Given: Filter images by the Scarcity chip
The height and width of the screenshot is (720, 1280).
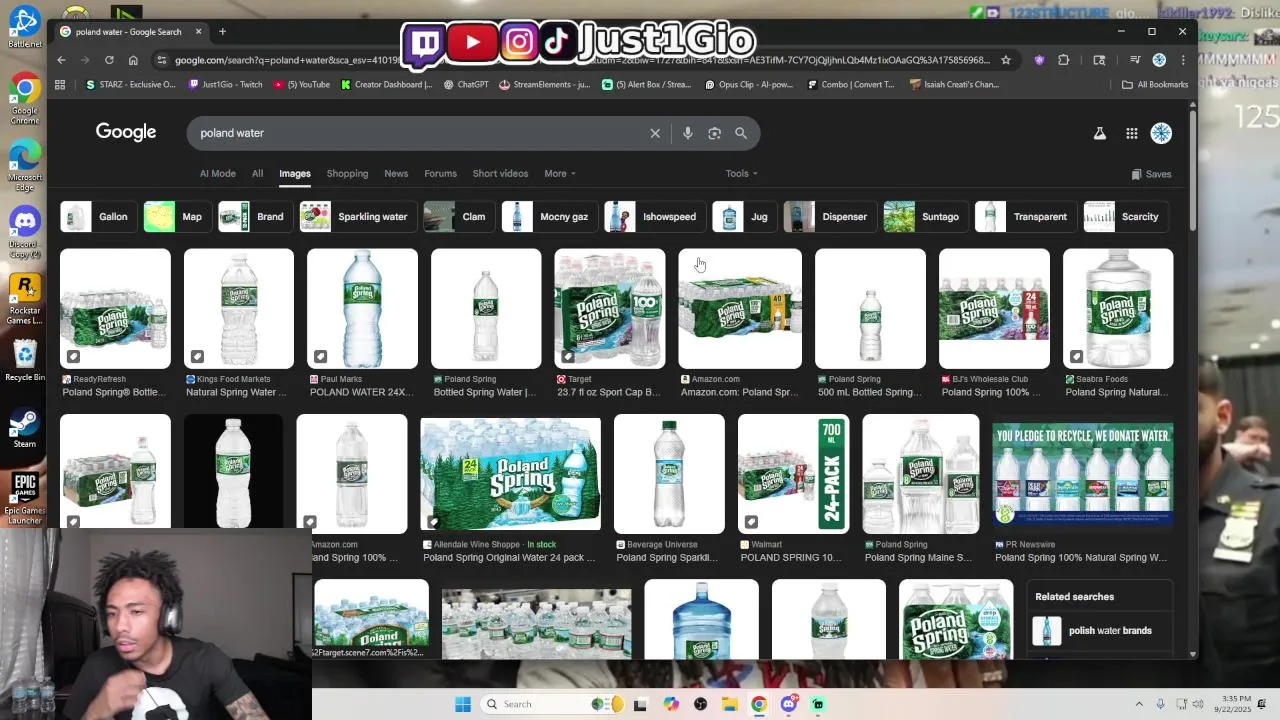Looking at the screenshot, I should [x=1125, y=217].
